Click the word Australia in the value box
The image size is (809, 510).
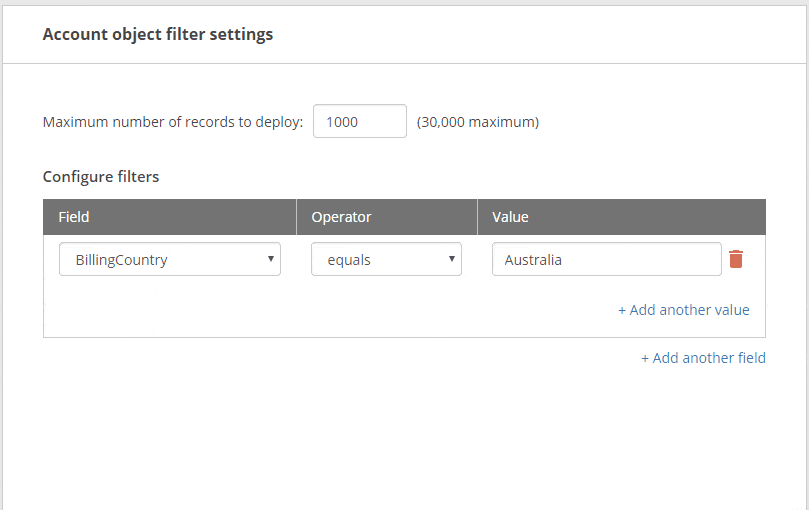(x=533, y=260)
